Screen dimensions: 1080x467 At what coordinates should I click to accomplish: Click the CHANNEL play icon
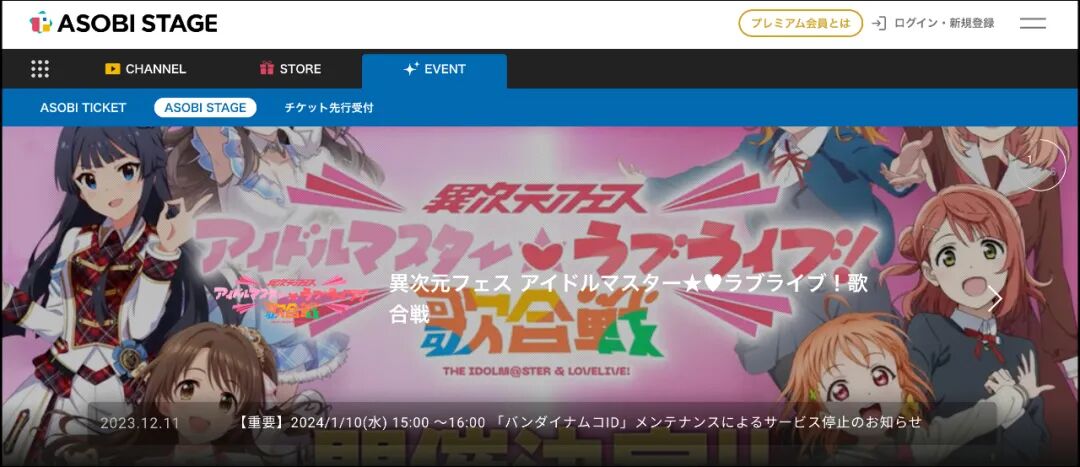click(x=112, y=69)
